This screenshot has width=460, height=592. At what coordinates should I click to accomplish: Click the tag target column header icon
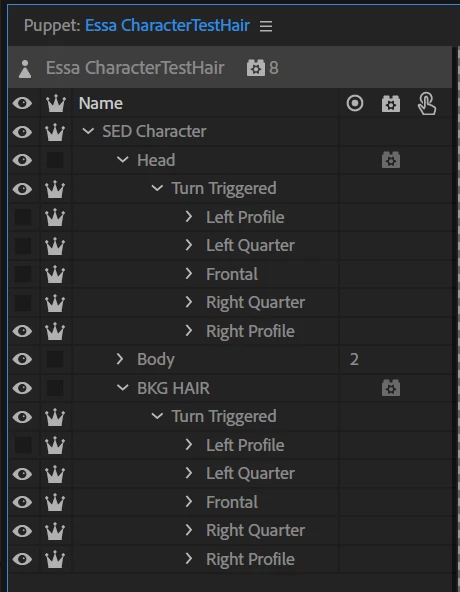[x=355, y=103]
